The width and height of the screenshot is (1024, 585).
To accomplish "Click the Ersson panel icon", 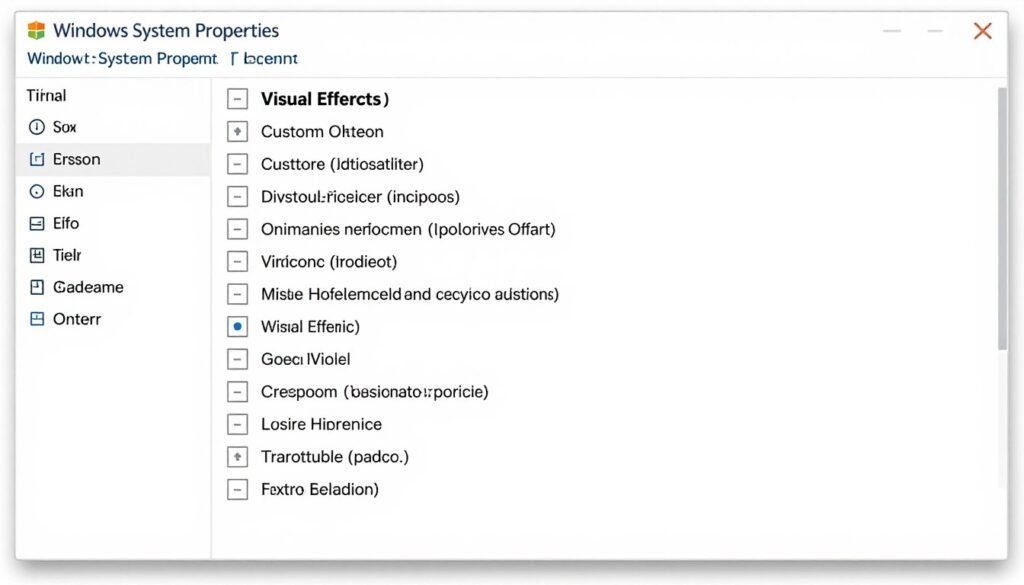I will (37, 159).
